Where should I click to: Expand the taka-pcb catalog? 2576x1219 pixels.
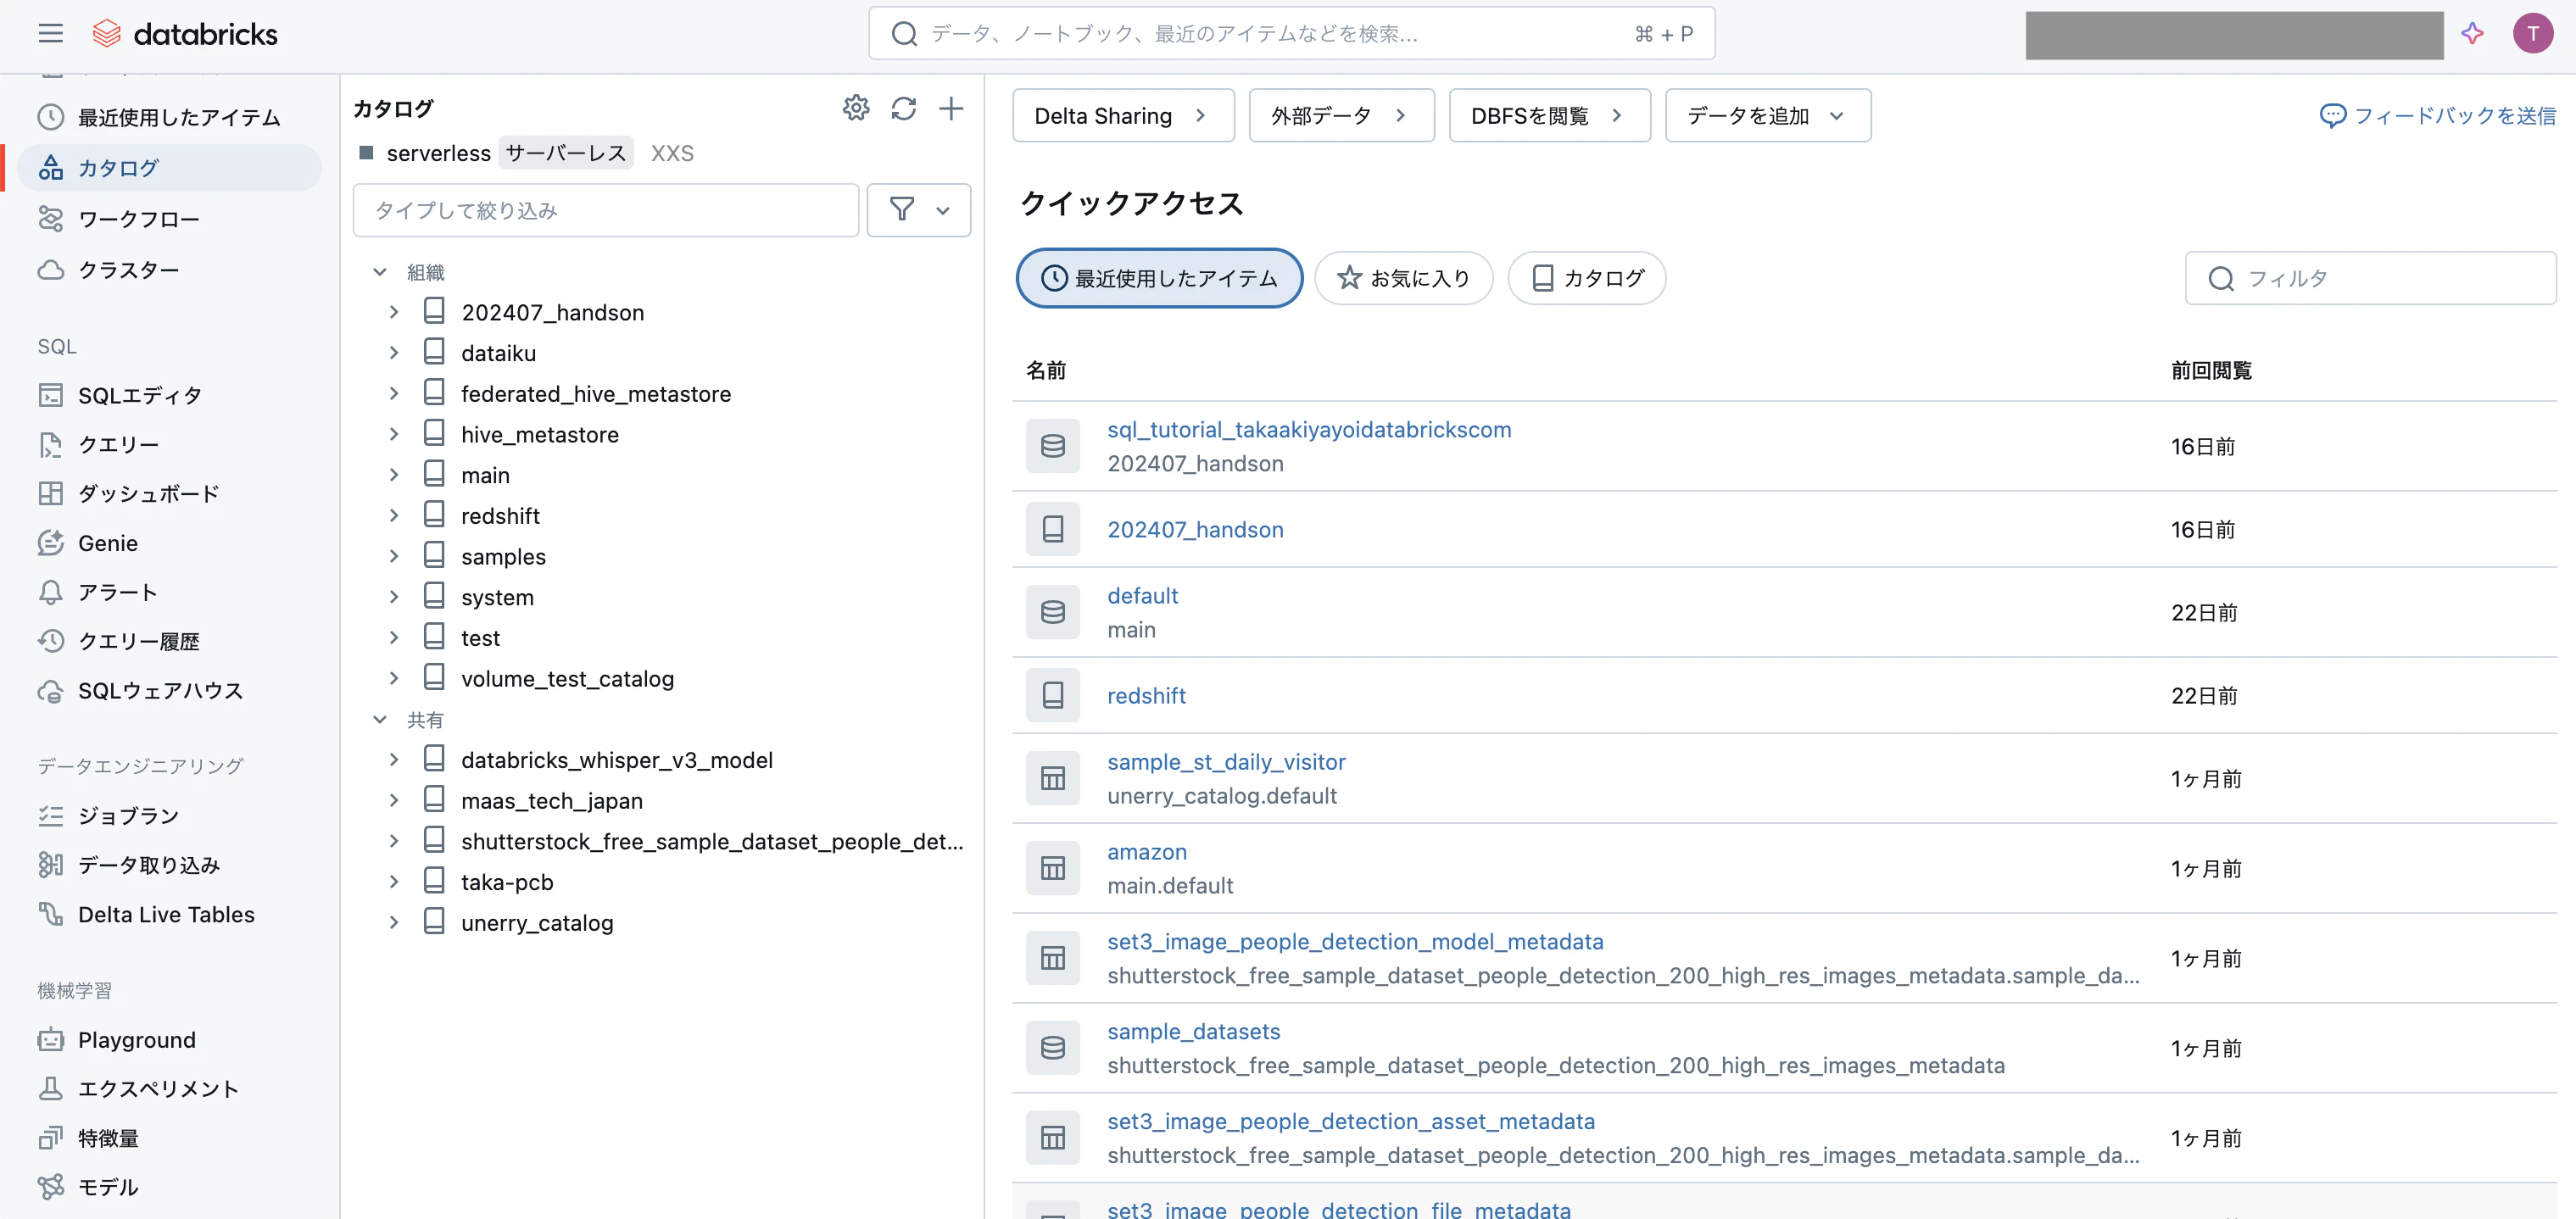coord(394,882)
